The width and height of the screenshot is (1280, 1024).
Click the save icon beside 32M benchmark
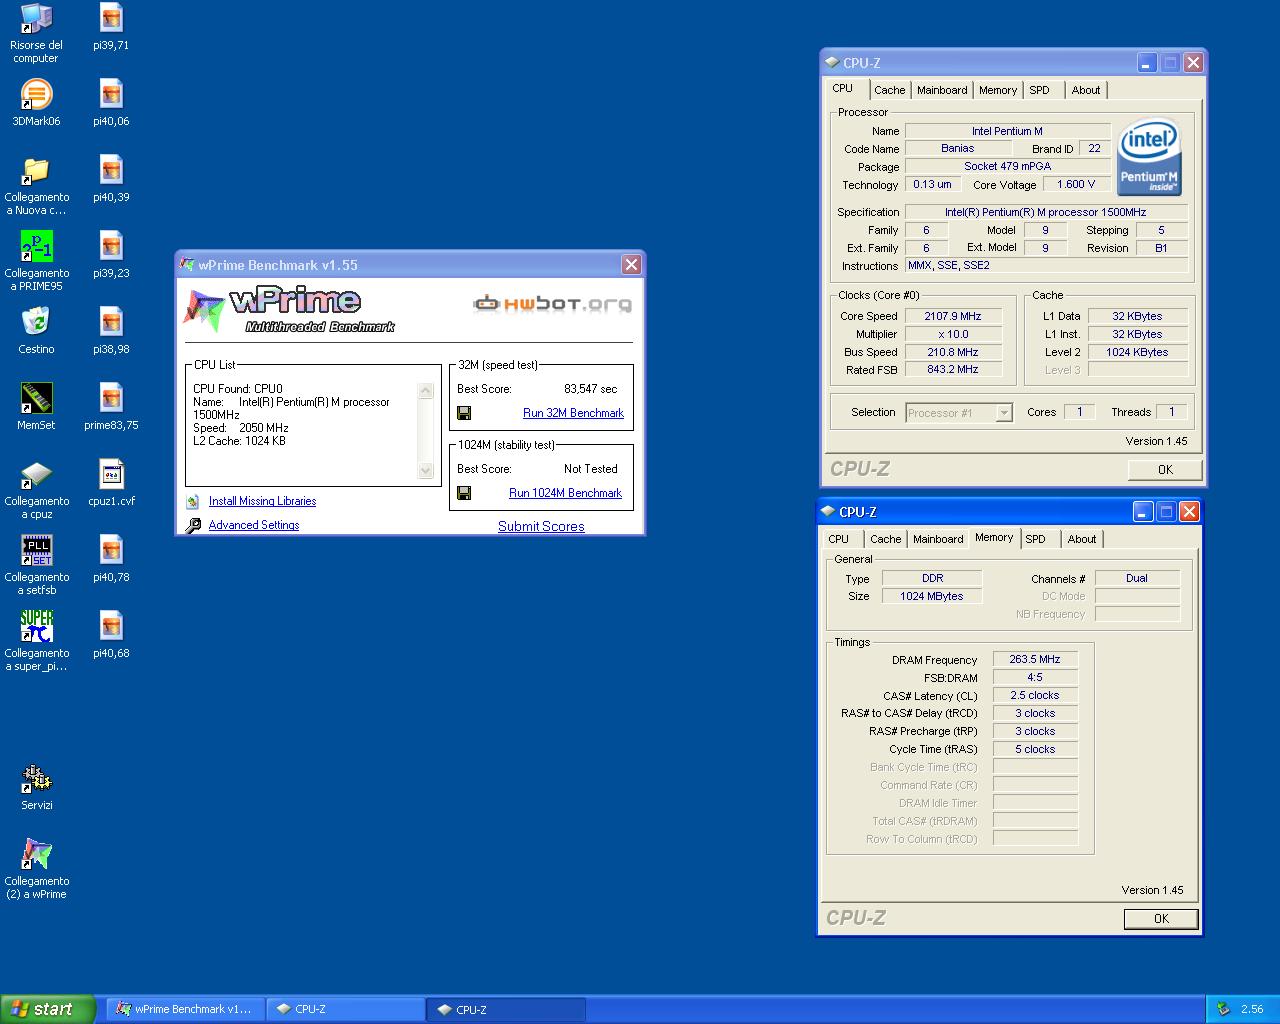[x=464, y=413]
